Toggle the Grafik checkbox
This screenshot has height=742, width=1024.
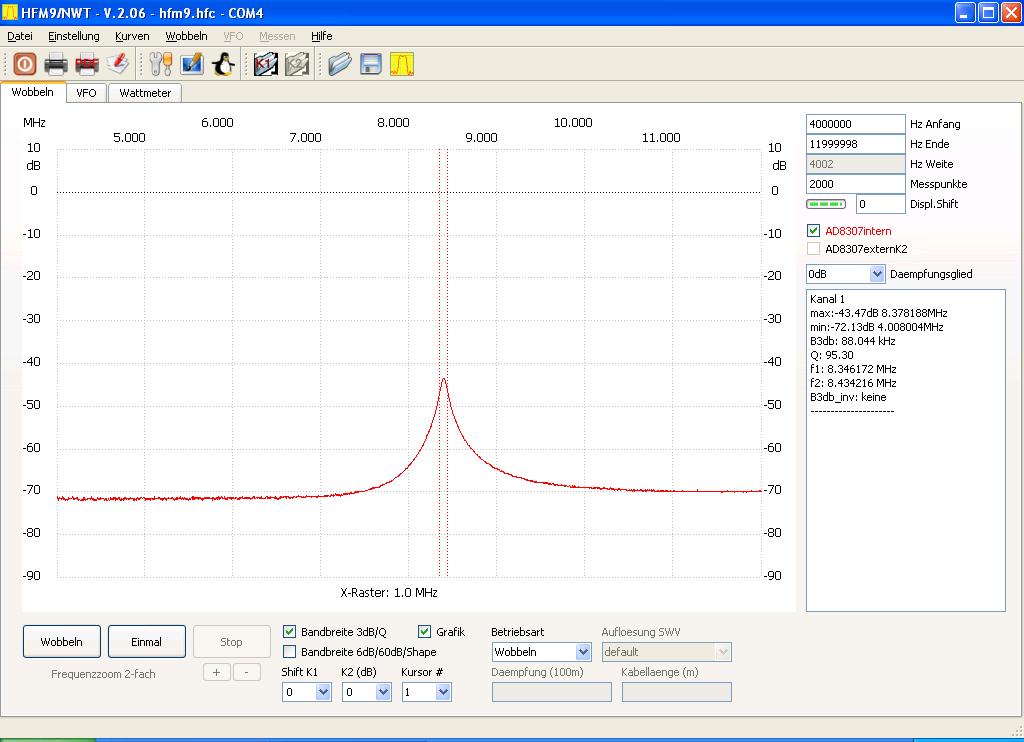point(424,632)
